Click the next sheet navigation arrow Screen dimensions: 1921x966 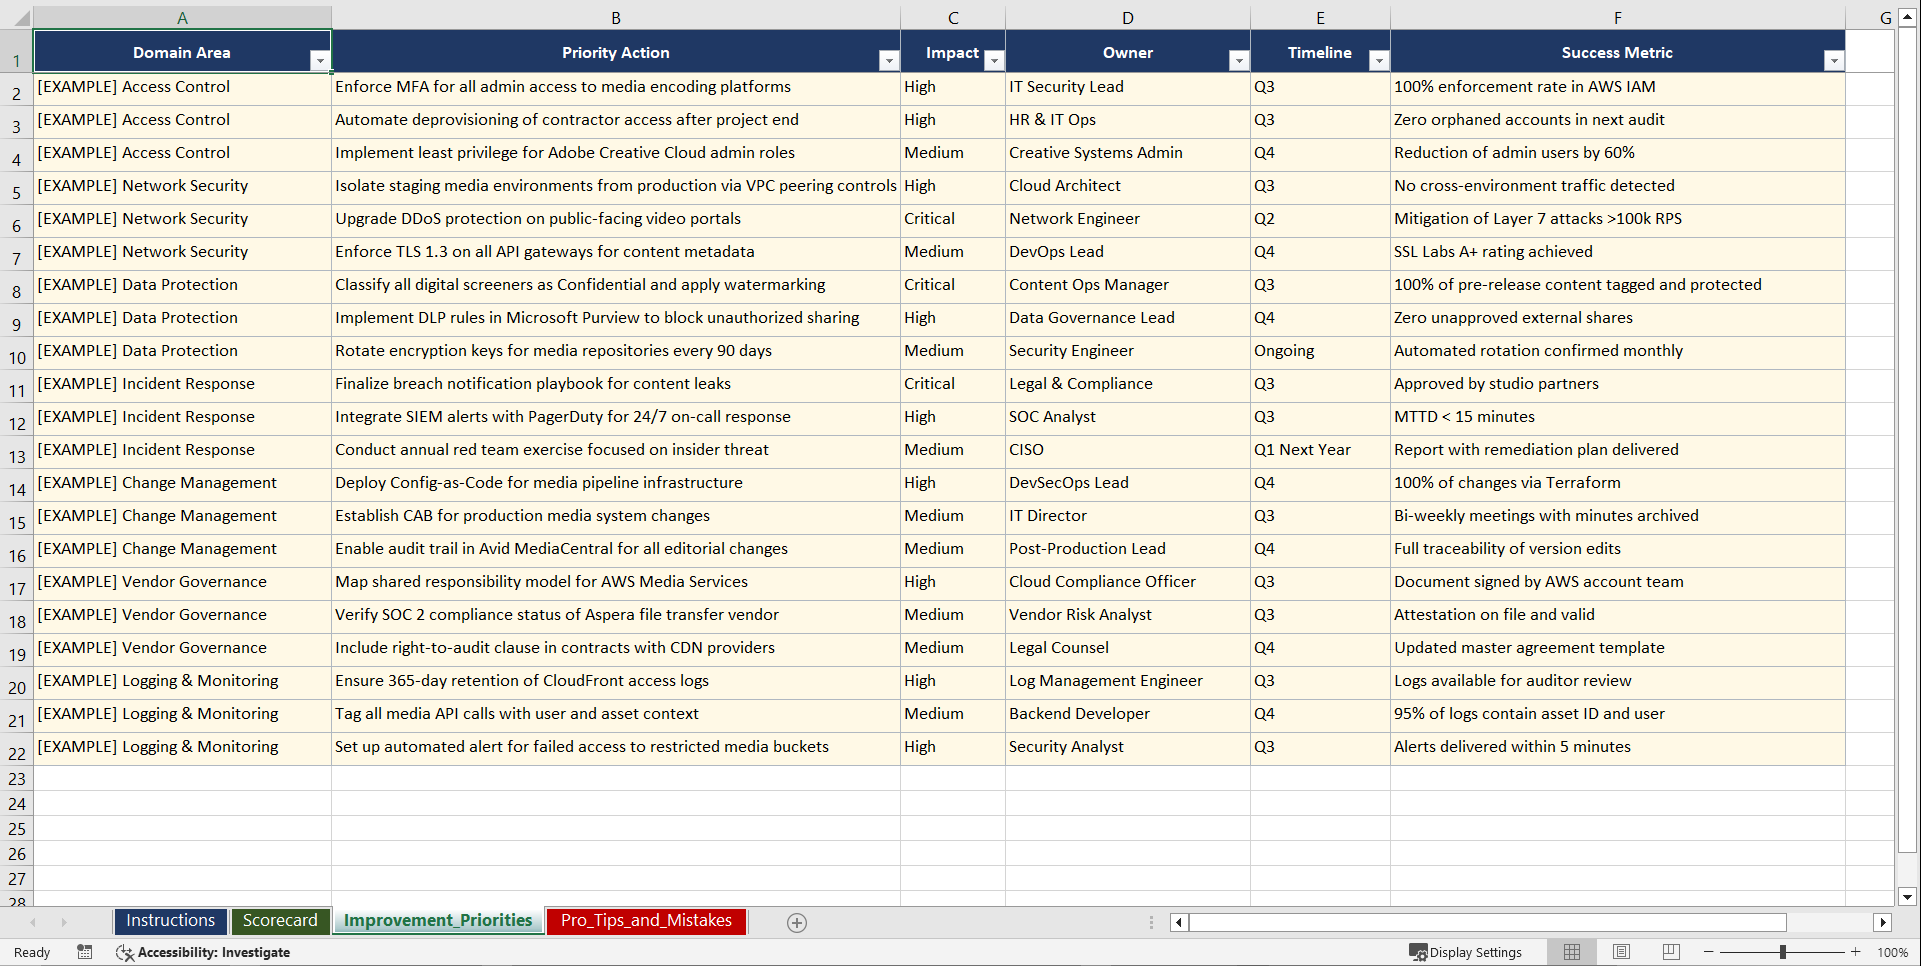(x=63, y=922)
